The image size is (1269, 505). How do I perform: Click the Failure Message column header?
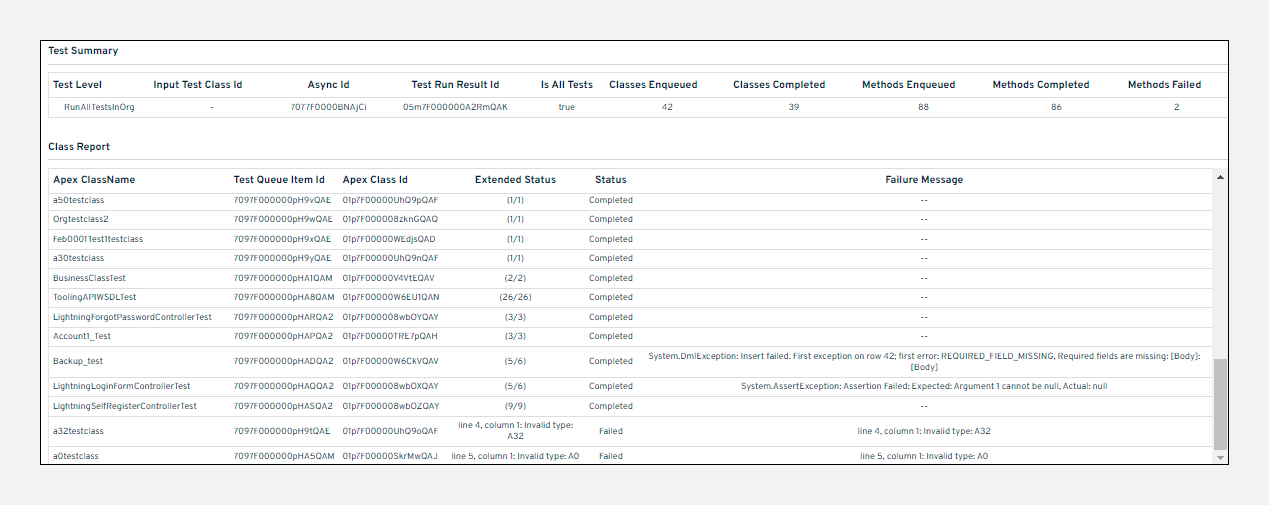pyautogui.click(x=924, y=180)
